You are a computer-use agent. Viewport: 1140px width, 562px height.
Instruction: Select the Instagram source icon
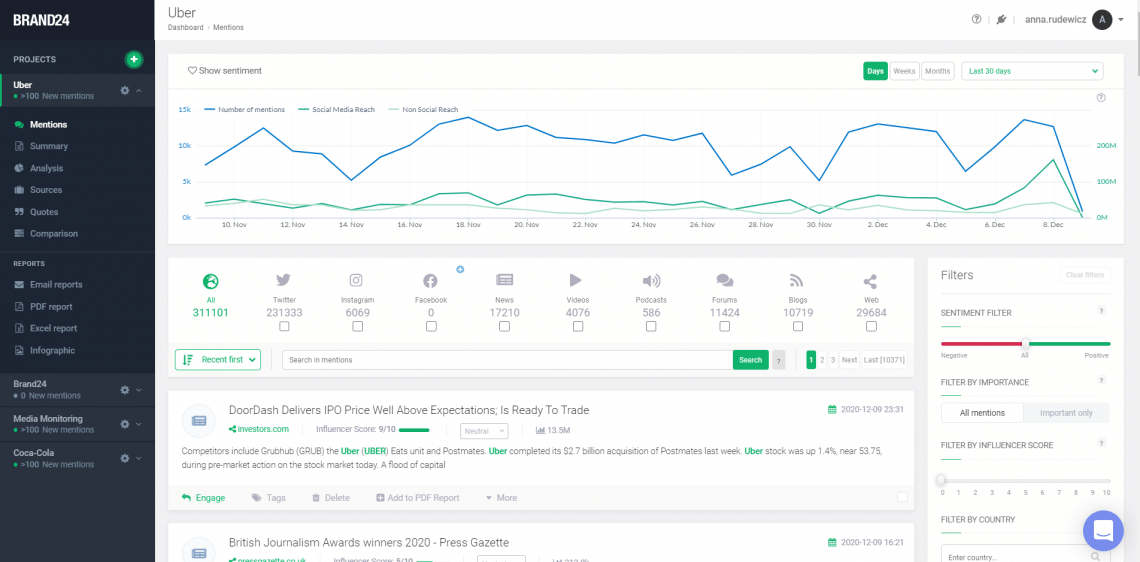click(x=357, y=281)
